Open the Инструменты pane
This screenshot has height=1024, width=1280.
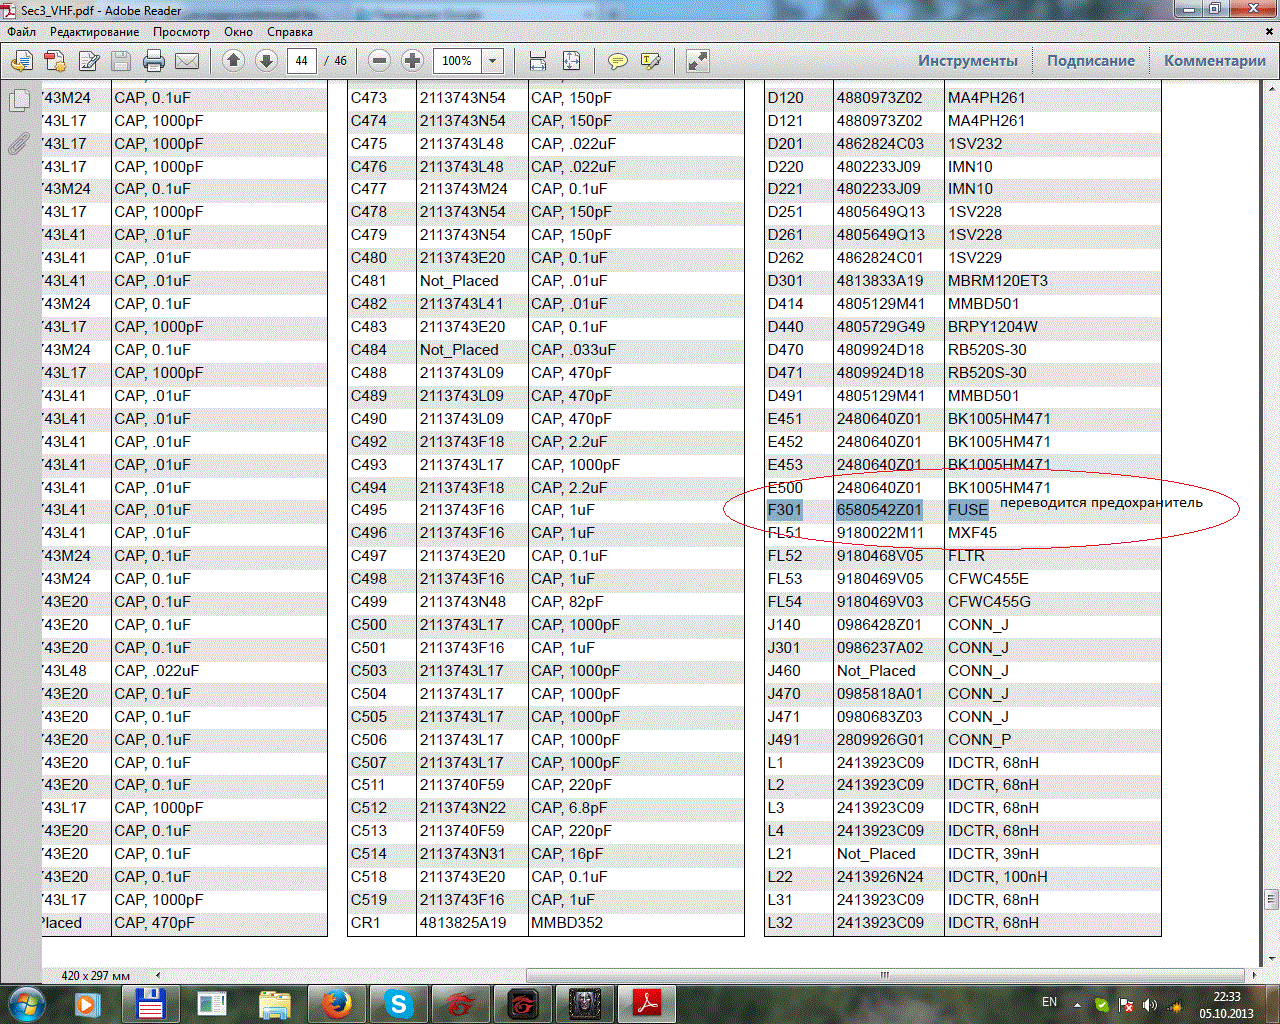click(x=967, y=61)
